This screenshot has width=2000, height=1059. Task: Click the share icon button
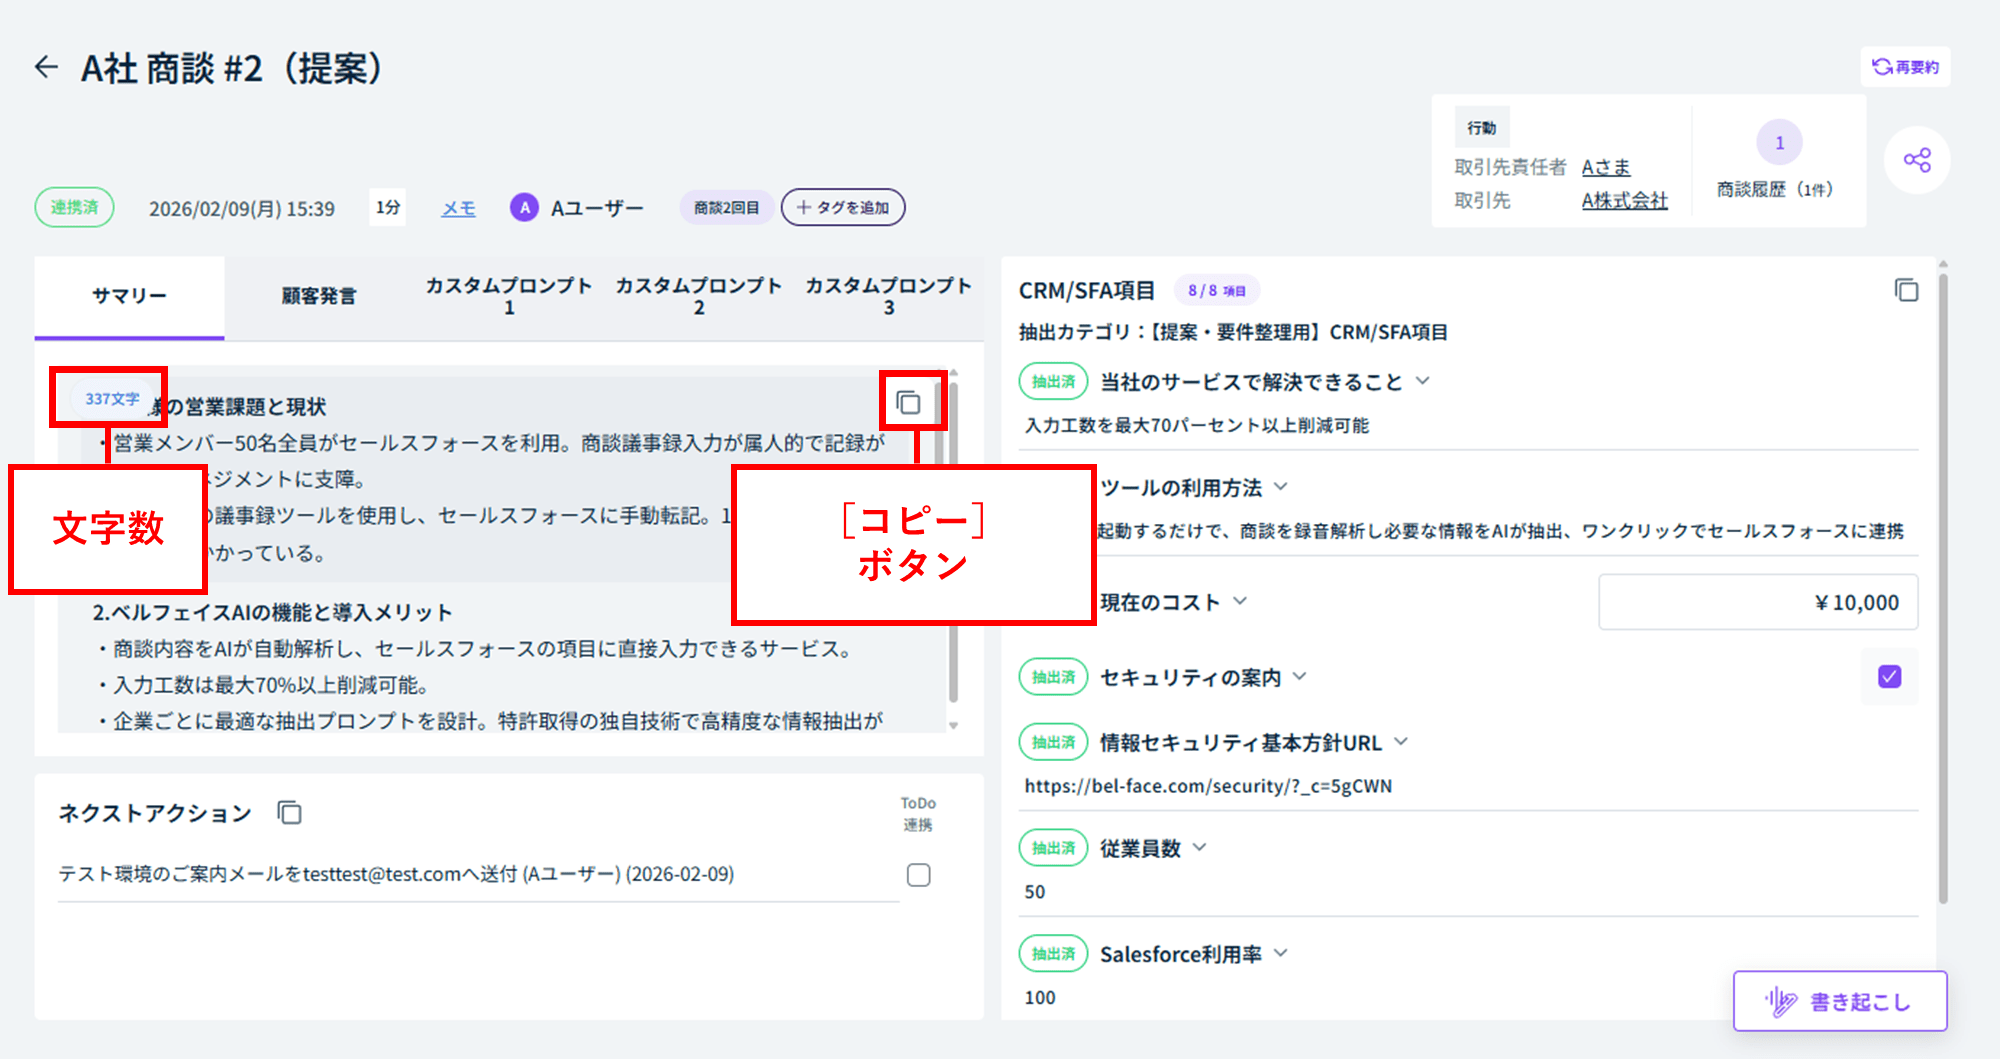tap(1916, 160)
